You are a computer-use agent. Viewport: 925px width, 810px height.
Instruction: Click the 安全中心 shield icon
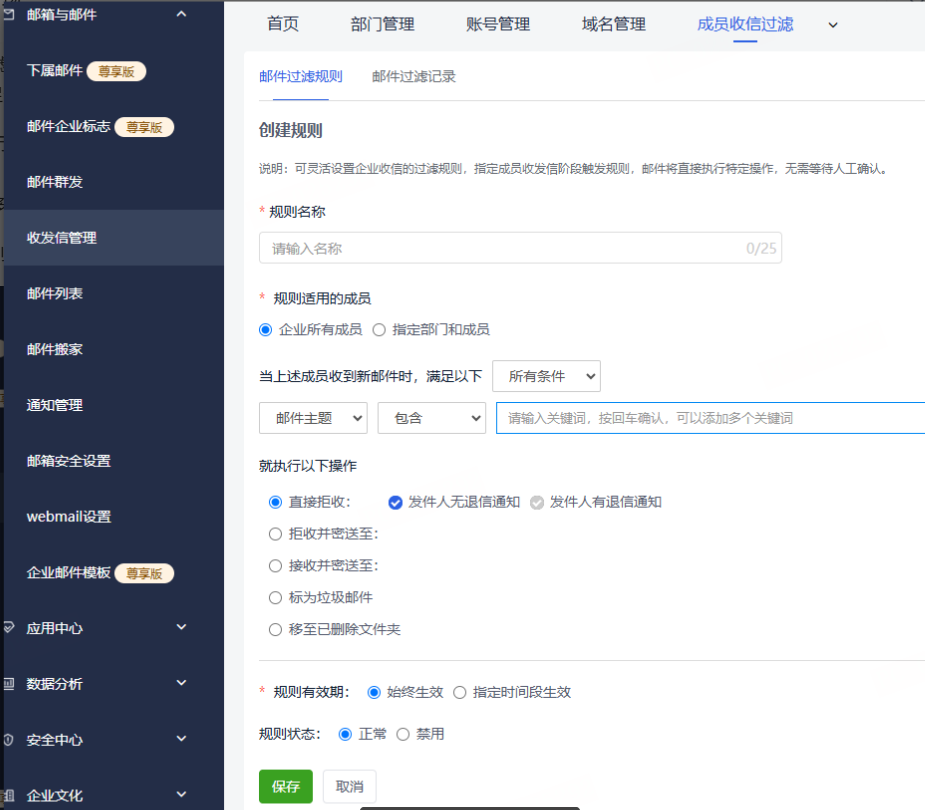(8, 739)
